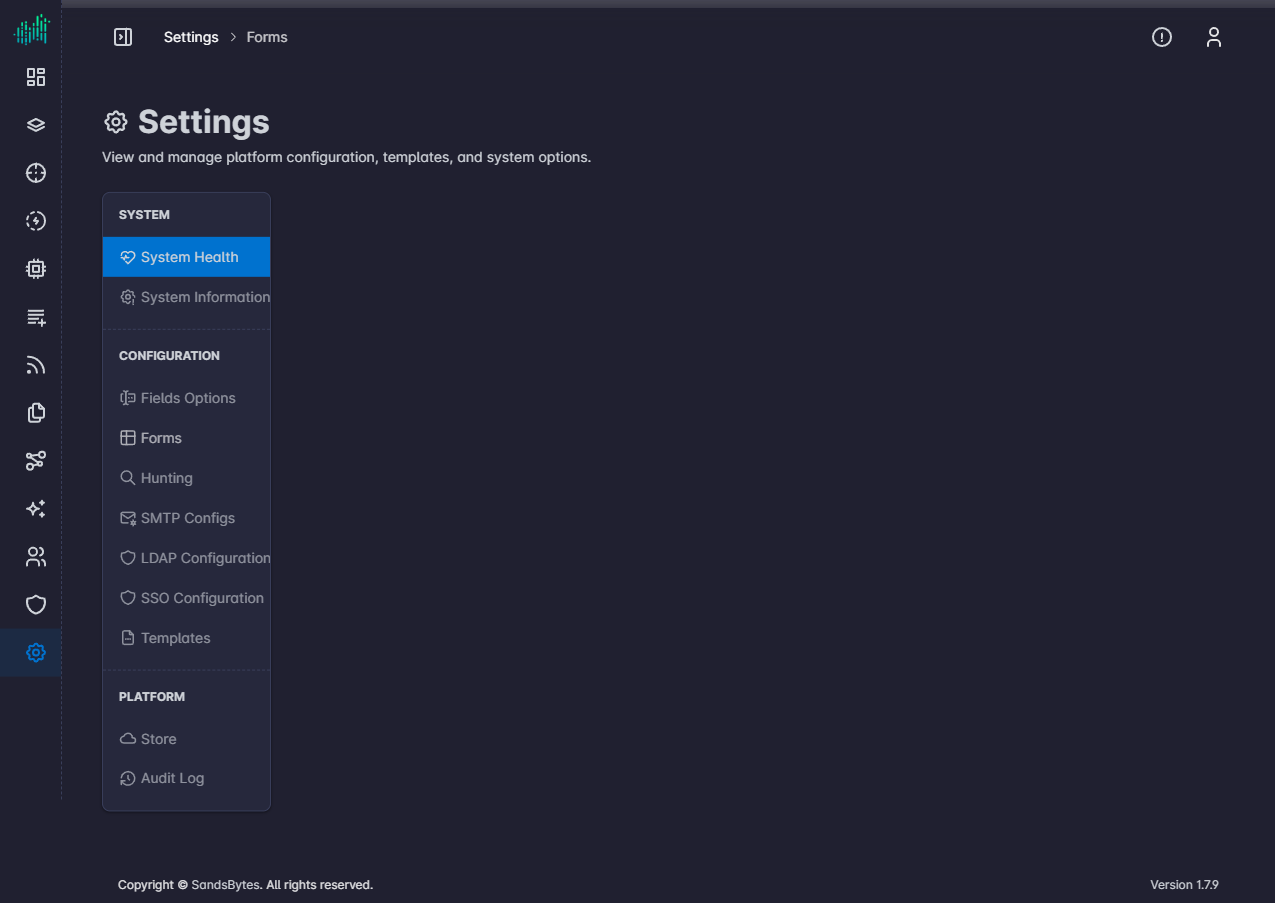Open LDAP Configuration

click(x=186, y=558)
